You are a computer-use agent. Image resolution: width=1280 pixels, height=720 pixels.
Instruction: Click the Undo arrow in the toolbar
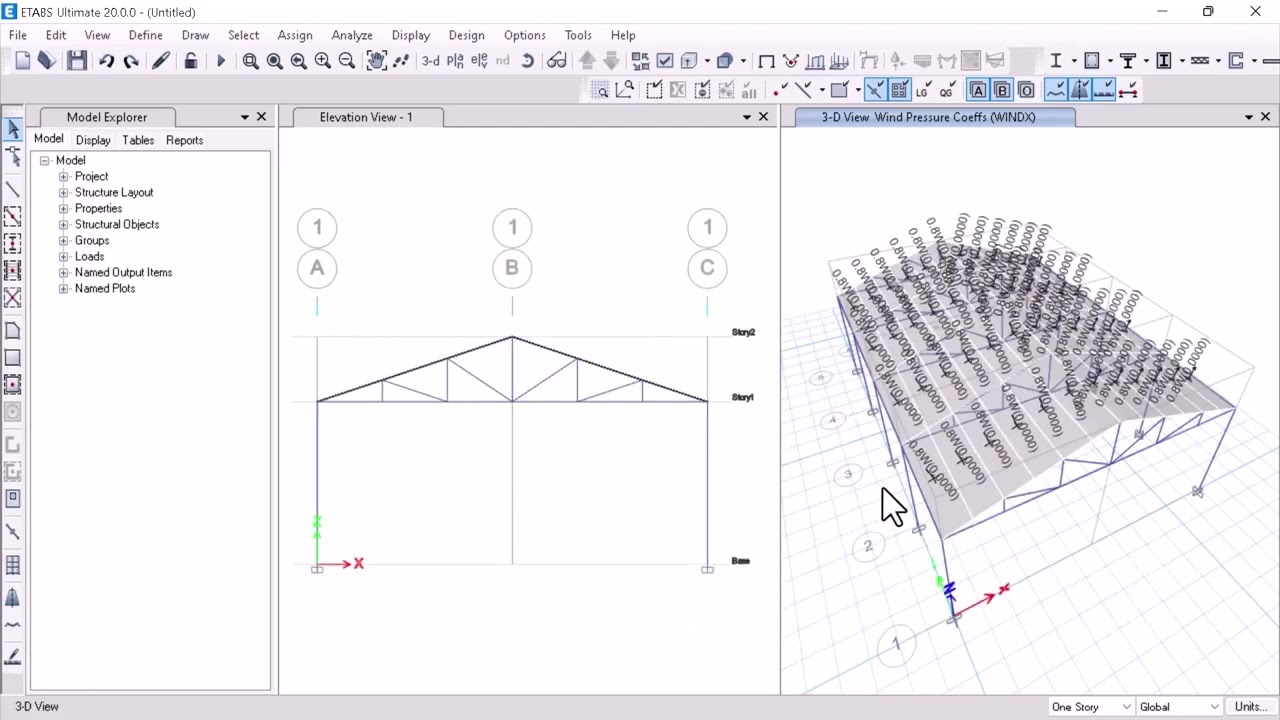coord(106,61)
